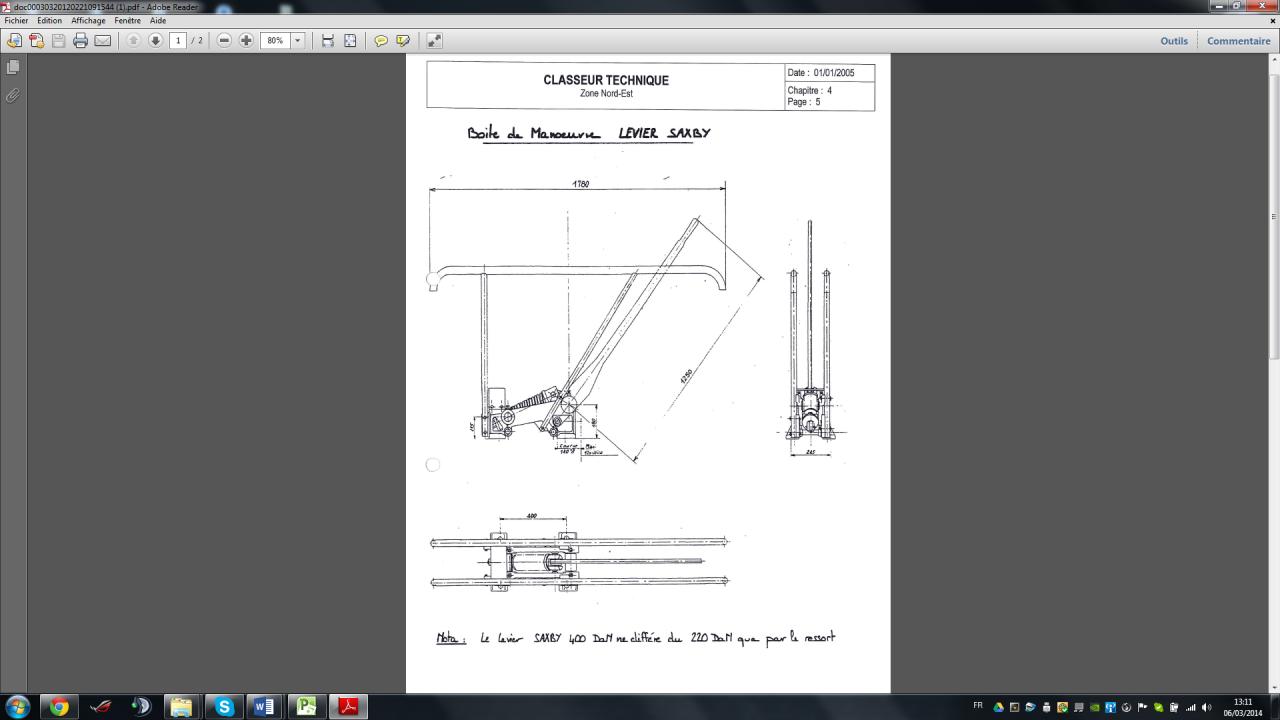
Task: Click the vertical scrollbar of the document
Action: click(1274, 372)
